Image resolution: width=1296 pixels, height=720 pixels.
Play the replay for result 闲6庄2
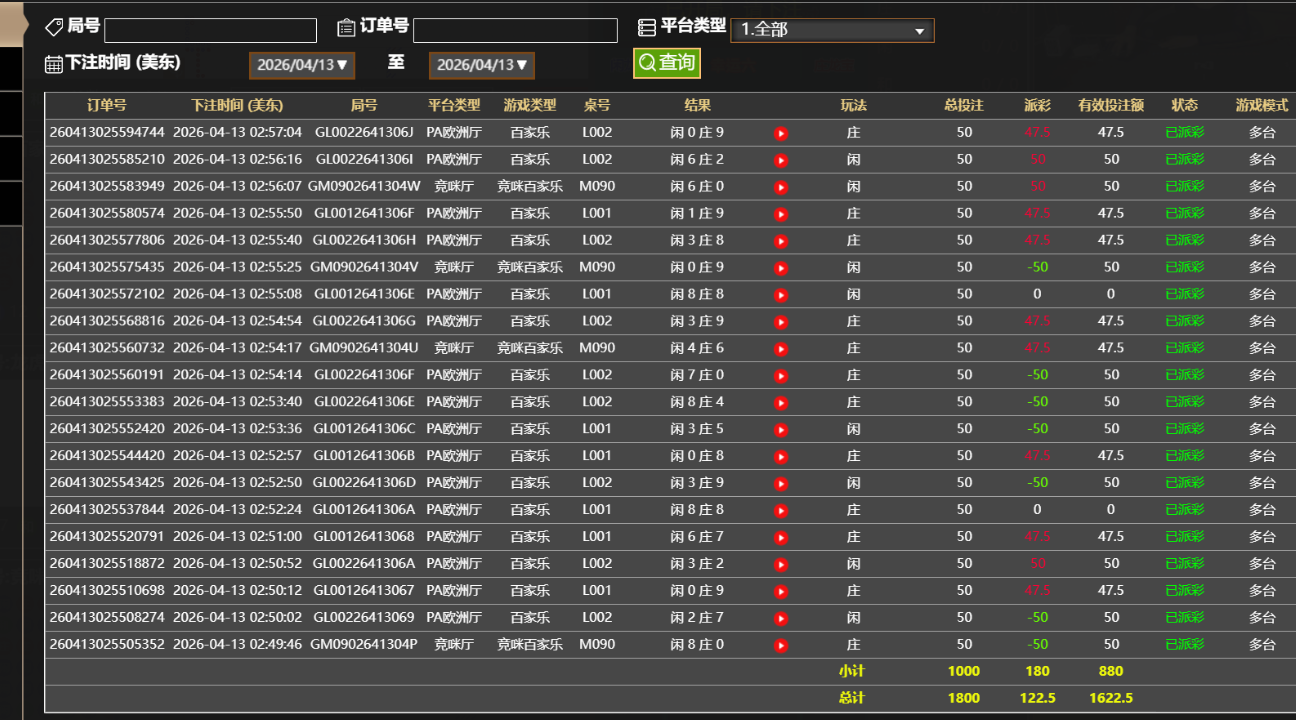781,159
